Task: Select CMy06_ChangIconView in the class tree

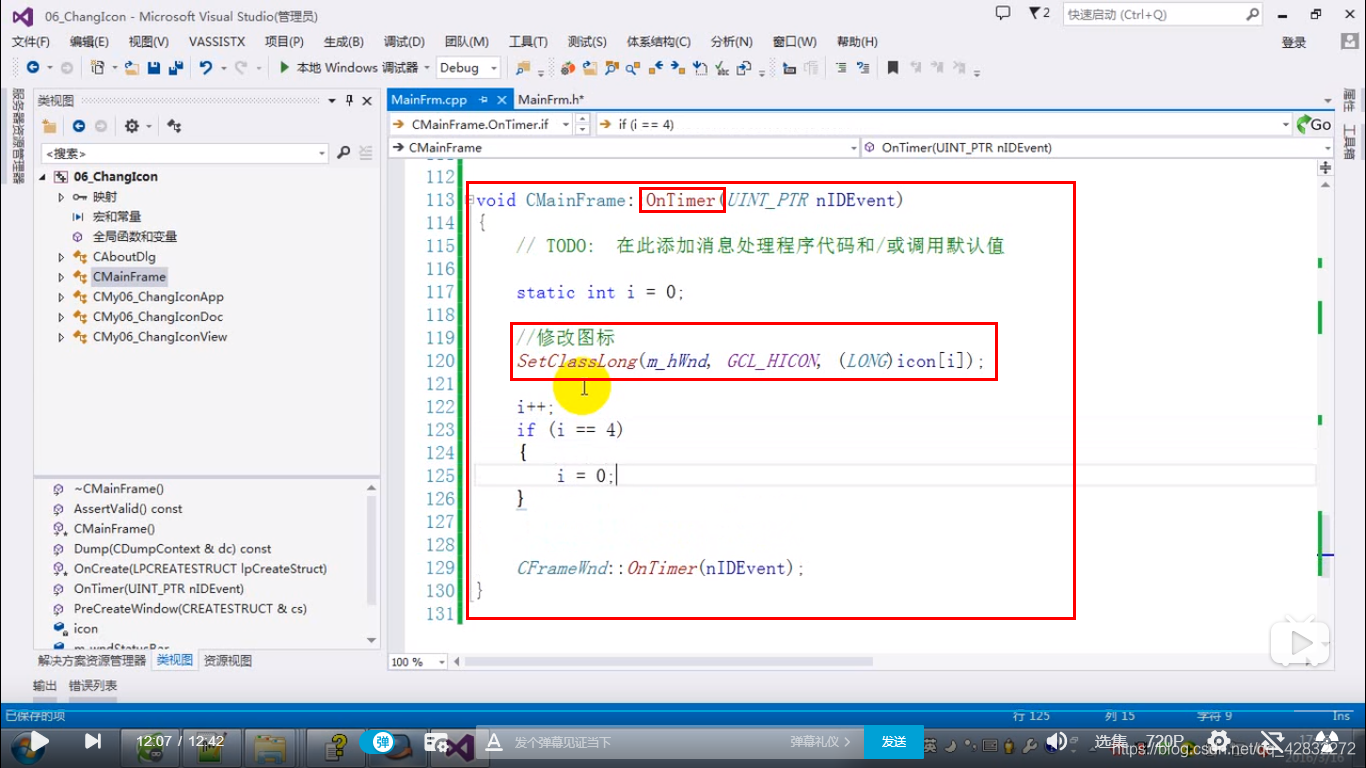Action: pos(160,337)
